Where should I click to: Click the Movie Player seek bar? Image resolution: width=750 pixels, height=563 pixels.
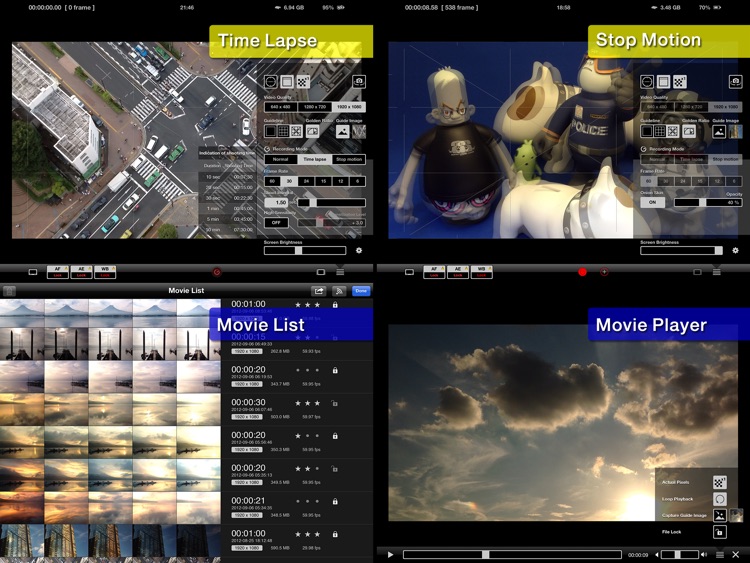(x=512, y=555)
